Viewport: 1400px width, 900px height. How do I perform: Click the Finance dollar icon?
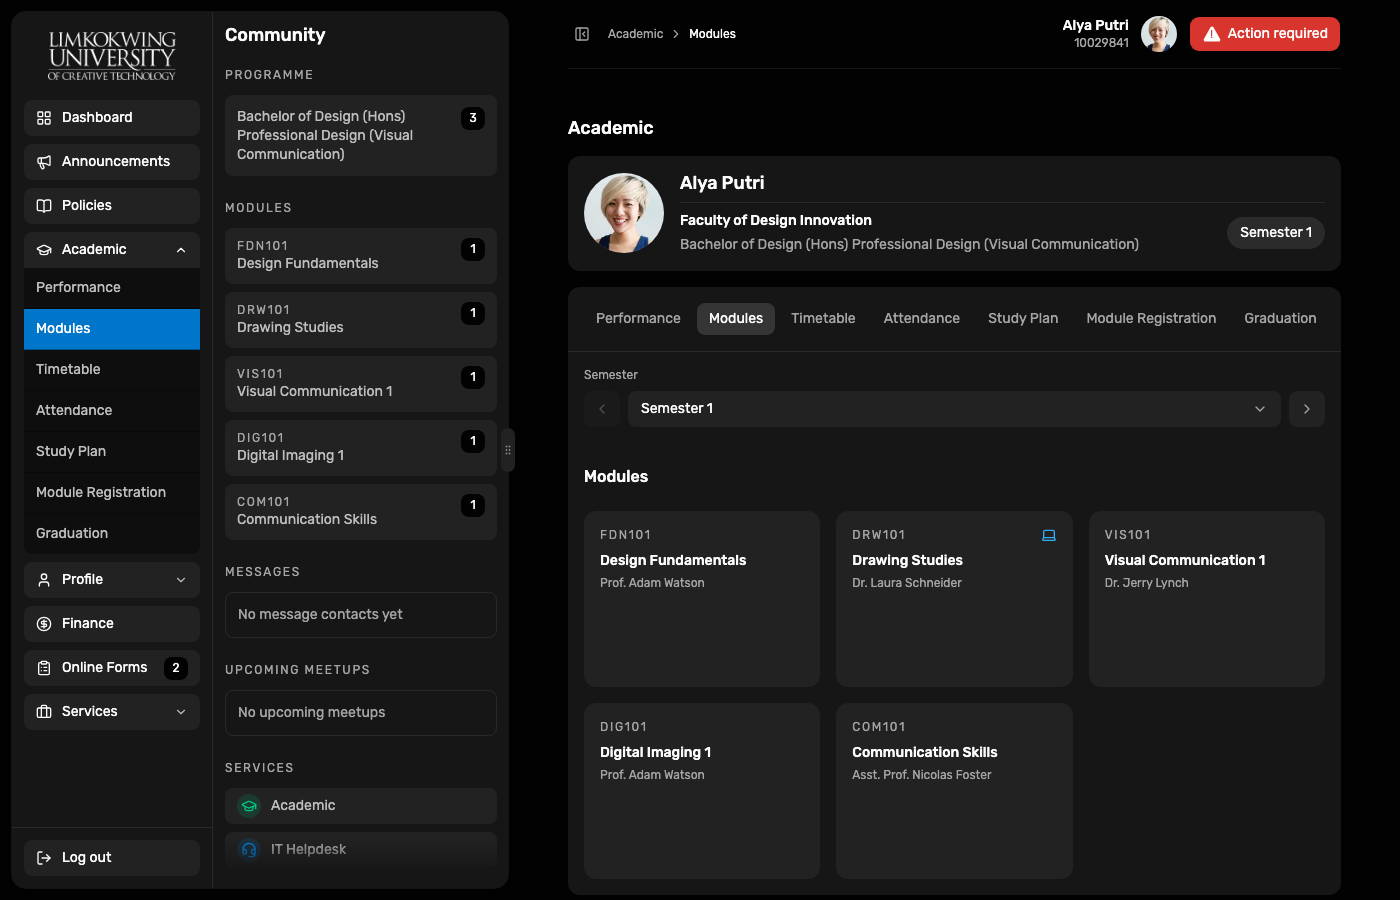[x=44, y=624]
